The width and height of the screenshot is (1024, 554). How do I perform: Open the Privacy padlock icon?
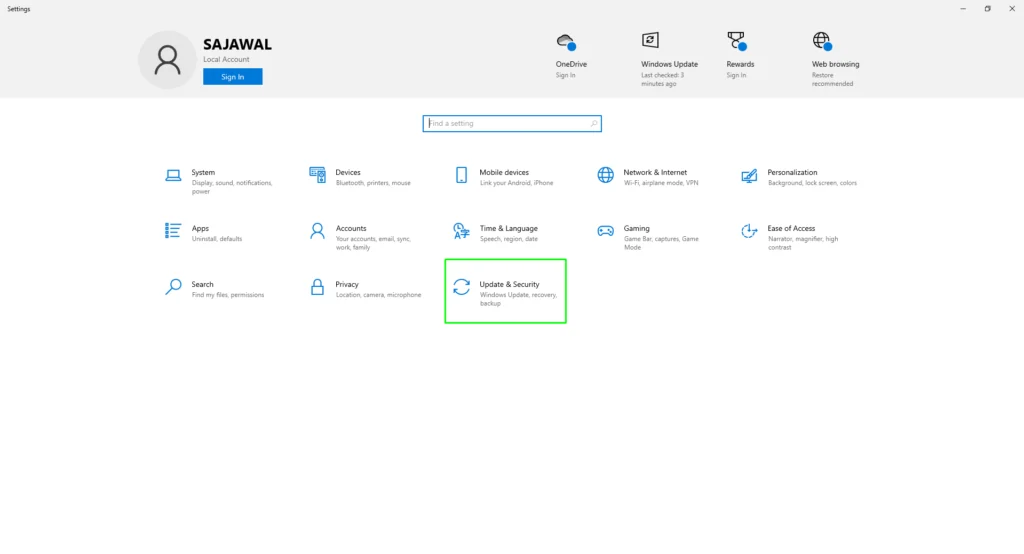pyautogui.click(x=317, y=287)
